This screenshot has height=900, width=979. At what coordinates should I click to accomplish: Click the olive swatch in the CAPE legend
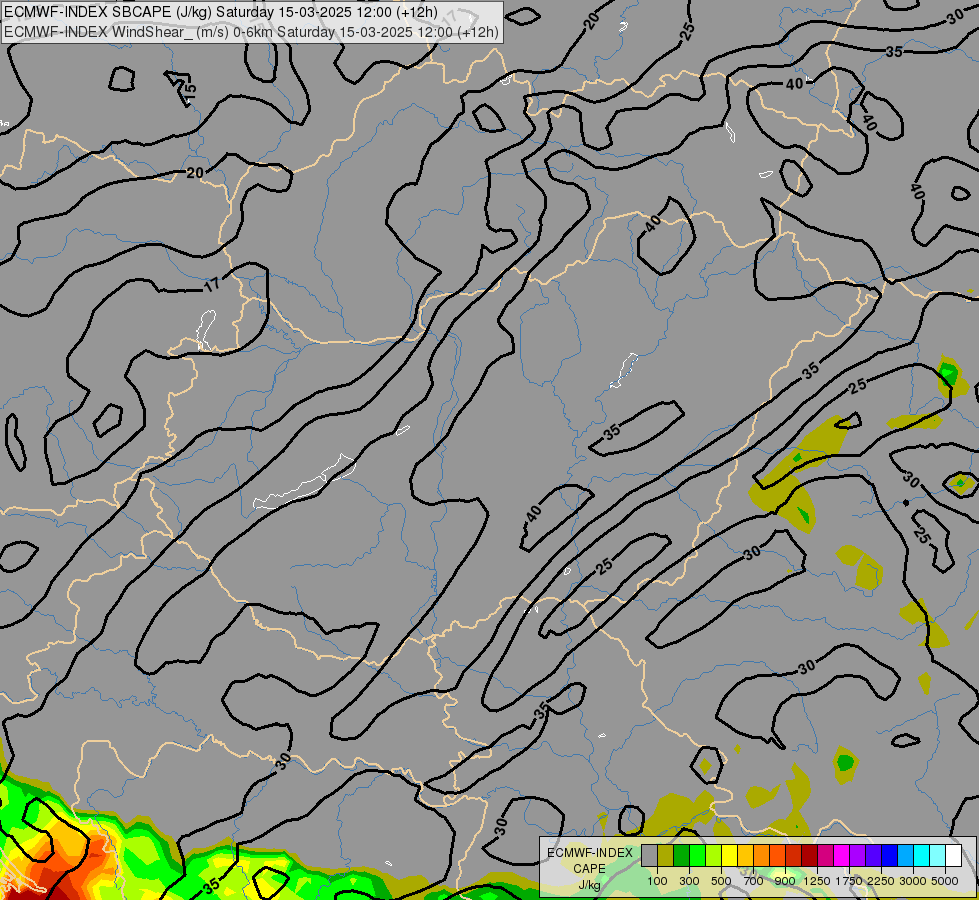point(666,856)
